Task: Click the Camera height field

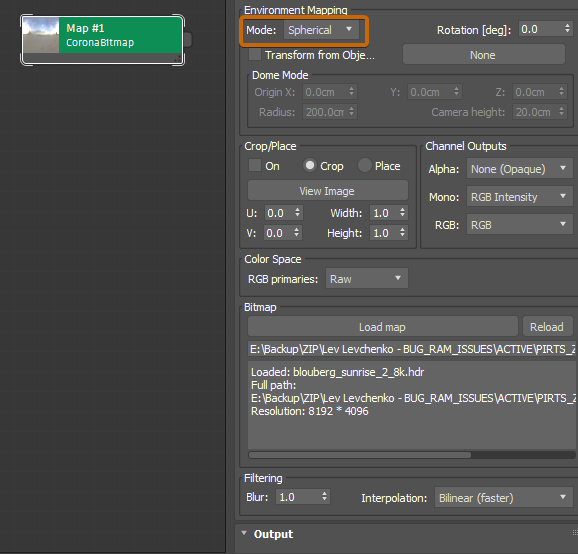Action: (535, 112)
